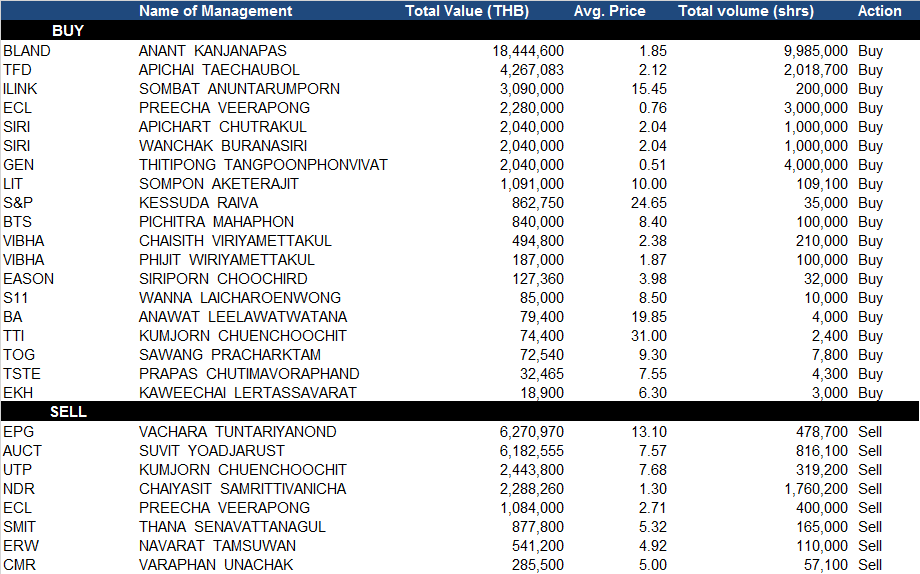This screenshot has height=574, width=920.
Task: Select the name SUVIT YOADJARUST
Action: (211, 451)
